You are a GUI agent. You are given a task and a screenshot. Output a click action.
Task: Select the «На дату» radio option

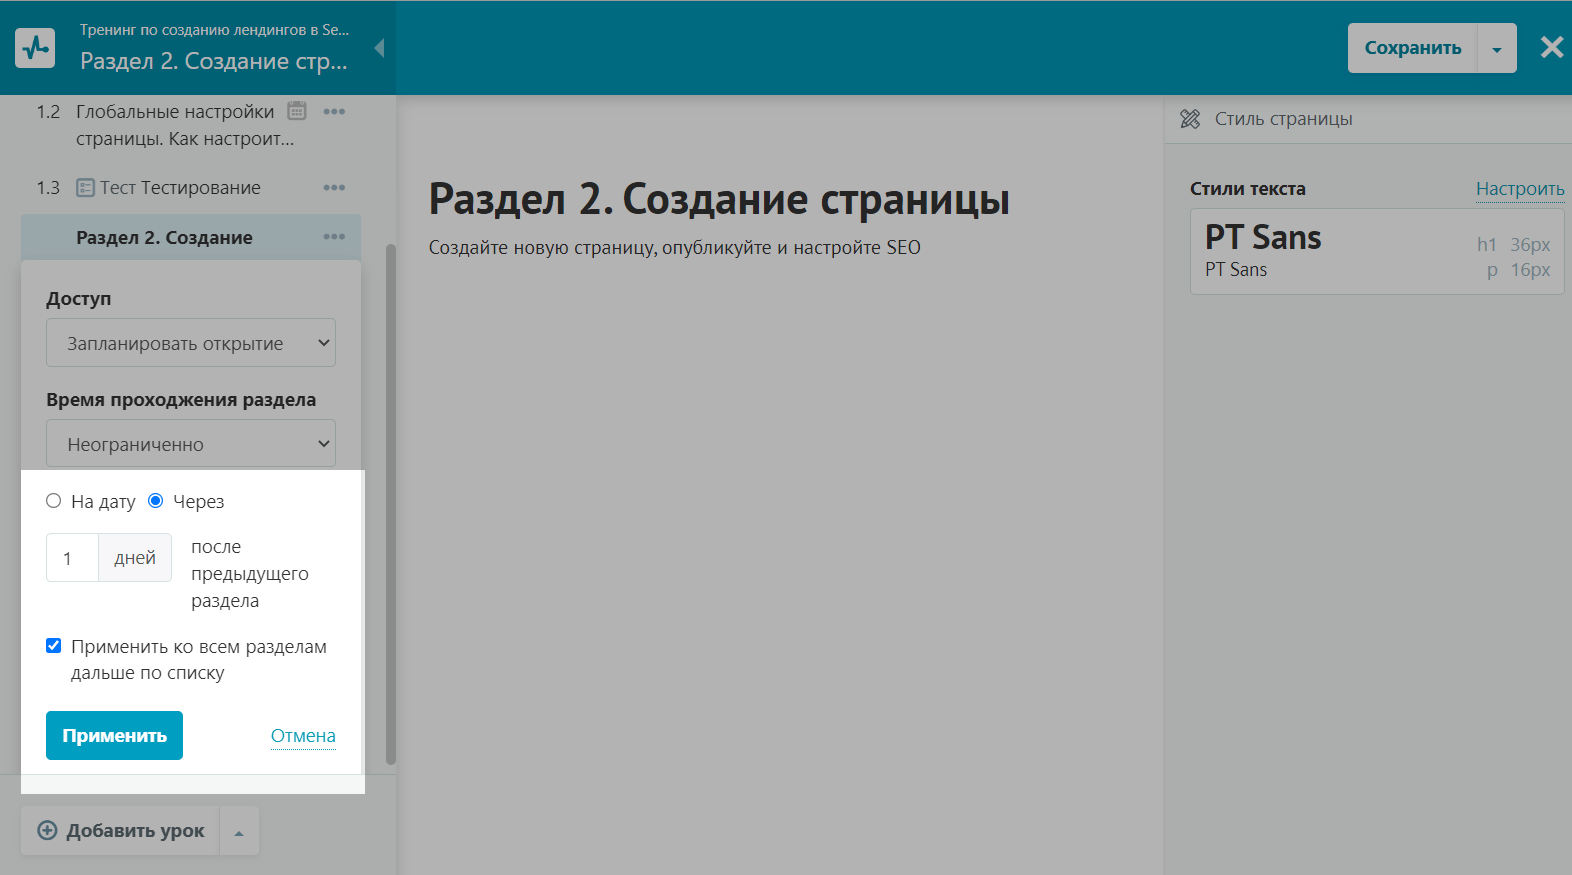point(54,501)
